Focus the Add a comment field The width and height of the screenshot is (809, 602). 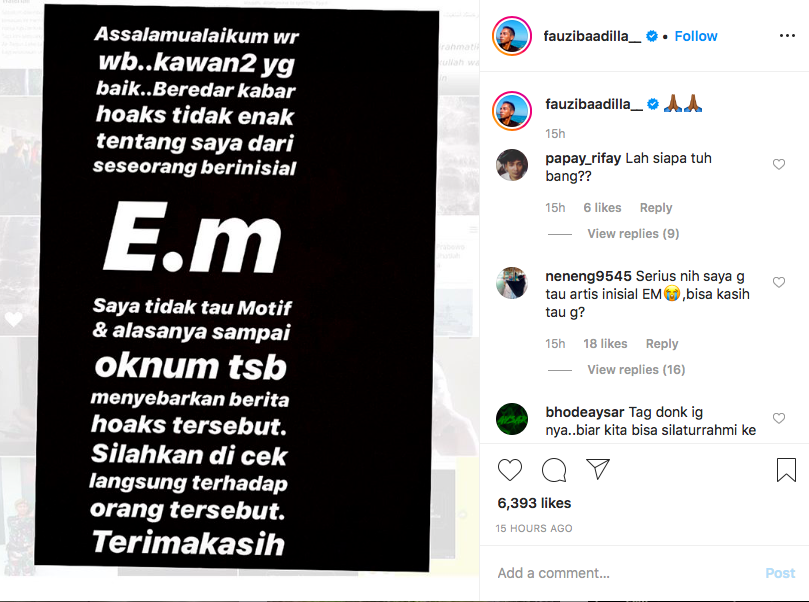(619, 573)
